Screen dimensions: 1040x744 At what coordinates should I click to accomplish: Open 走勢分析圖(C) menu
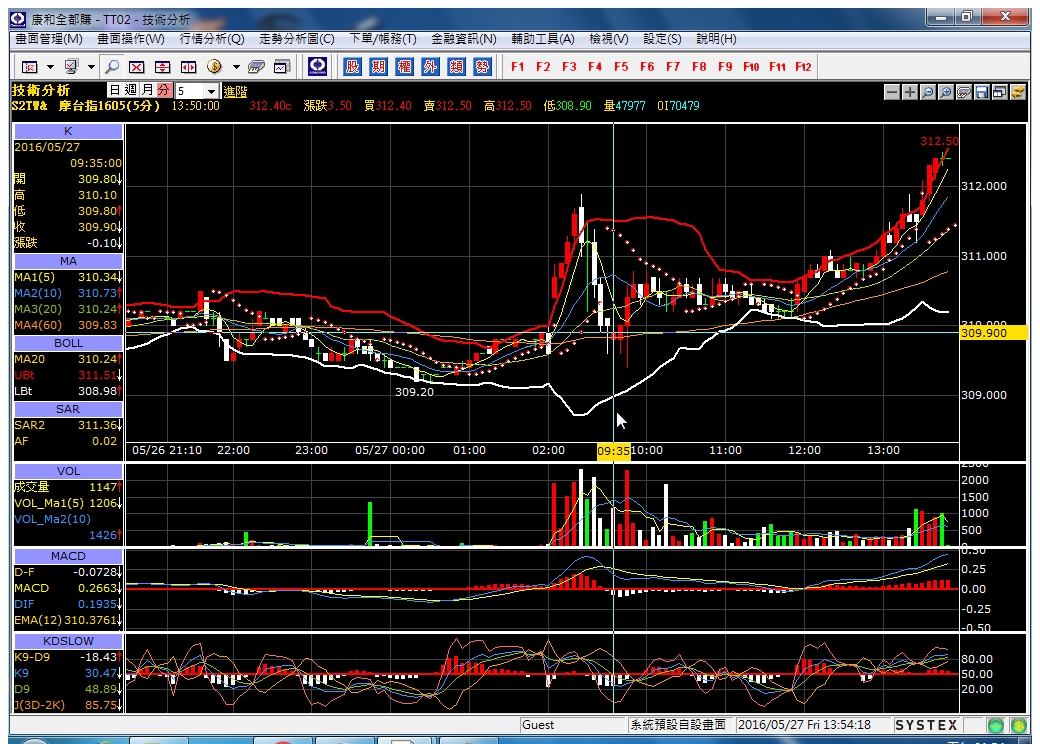click(296, 39)
